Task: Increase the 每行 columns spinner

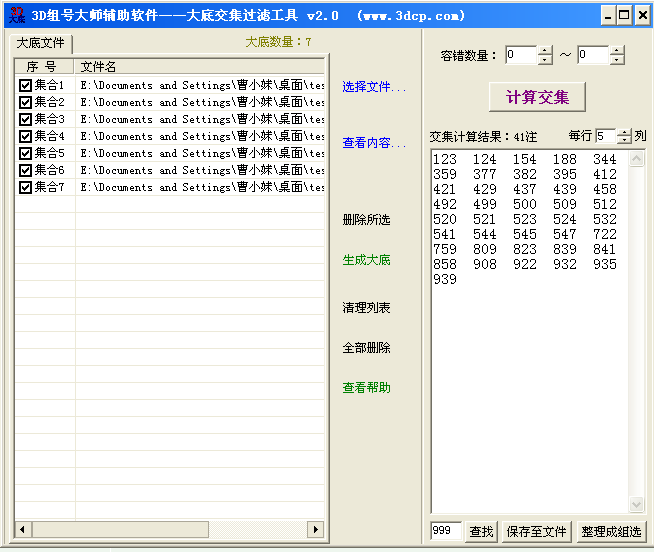Action: click(x=625, y=131)
